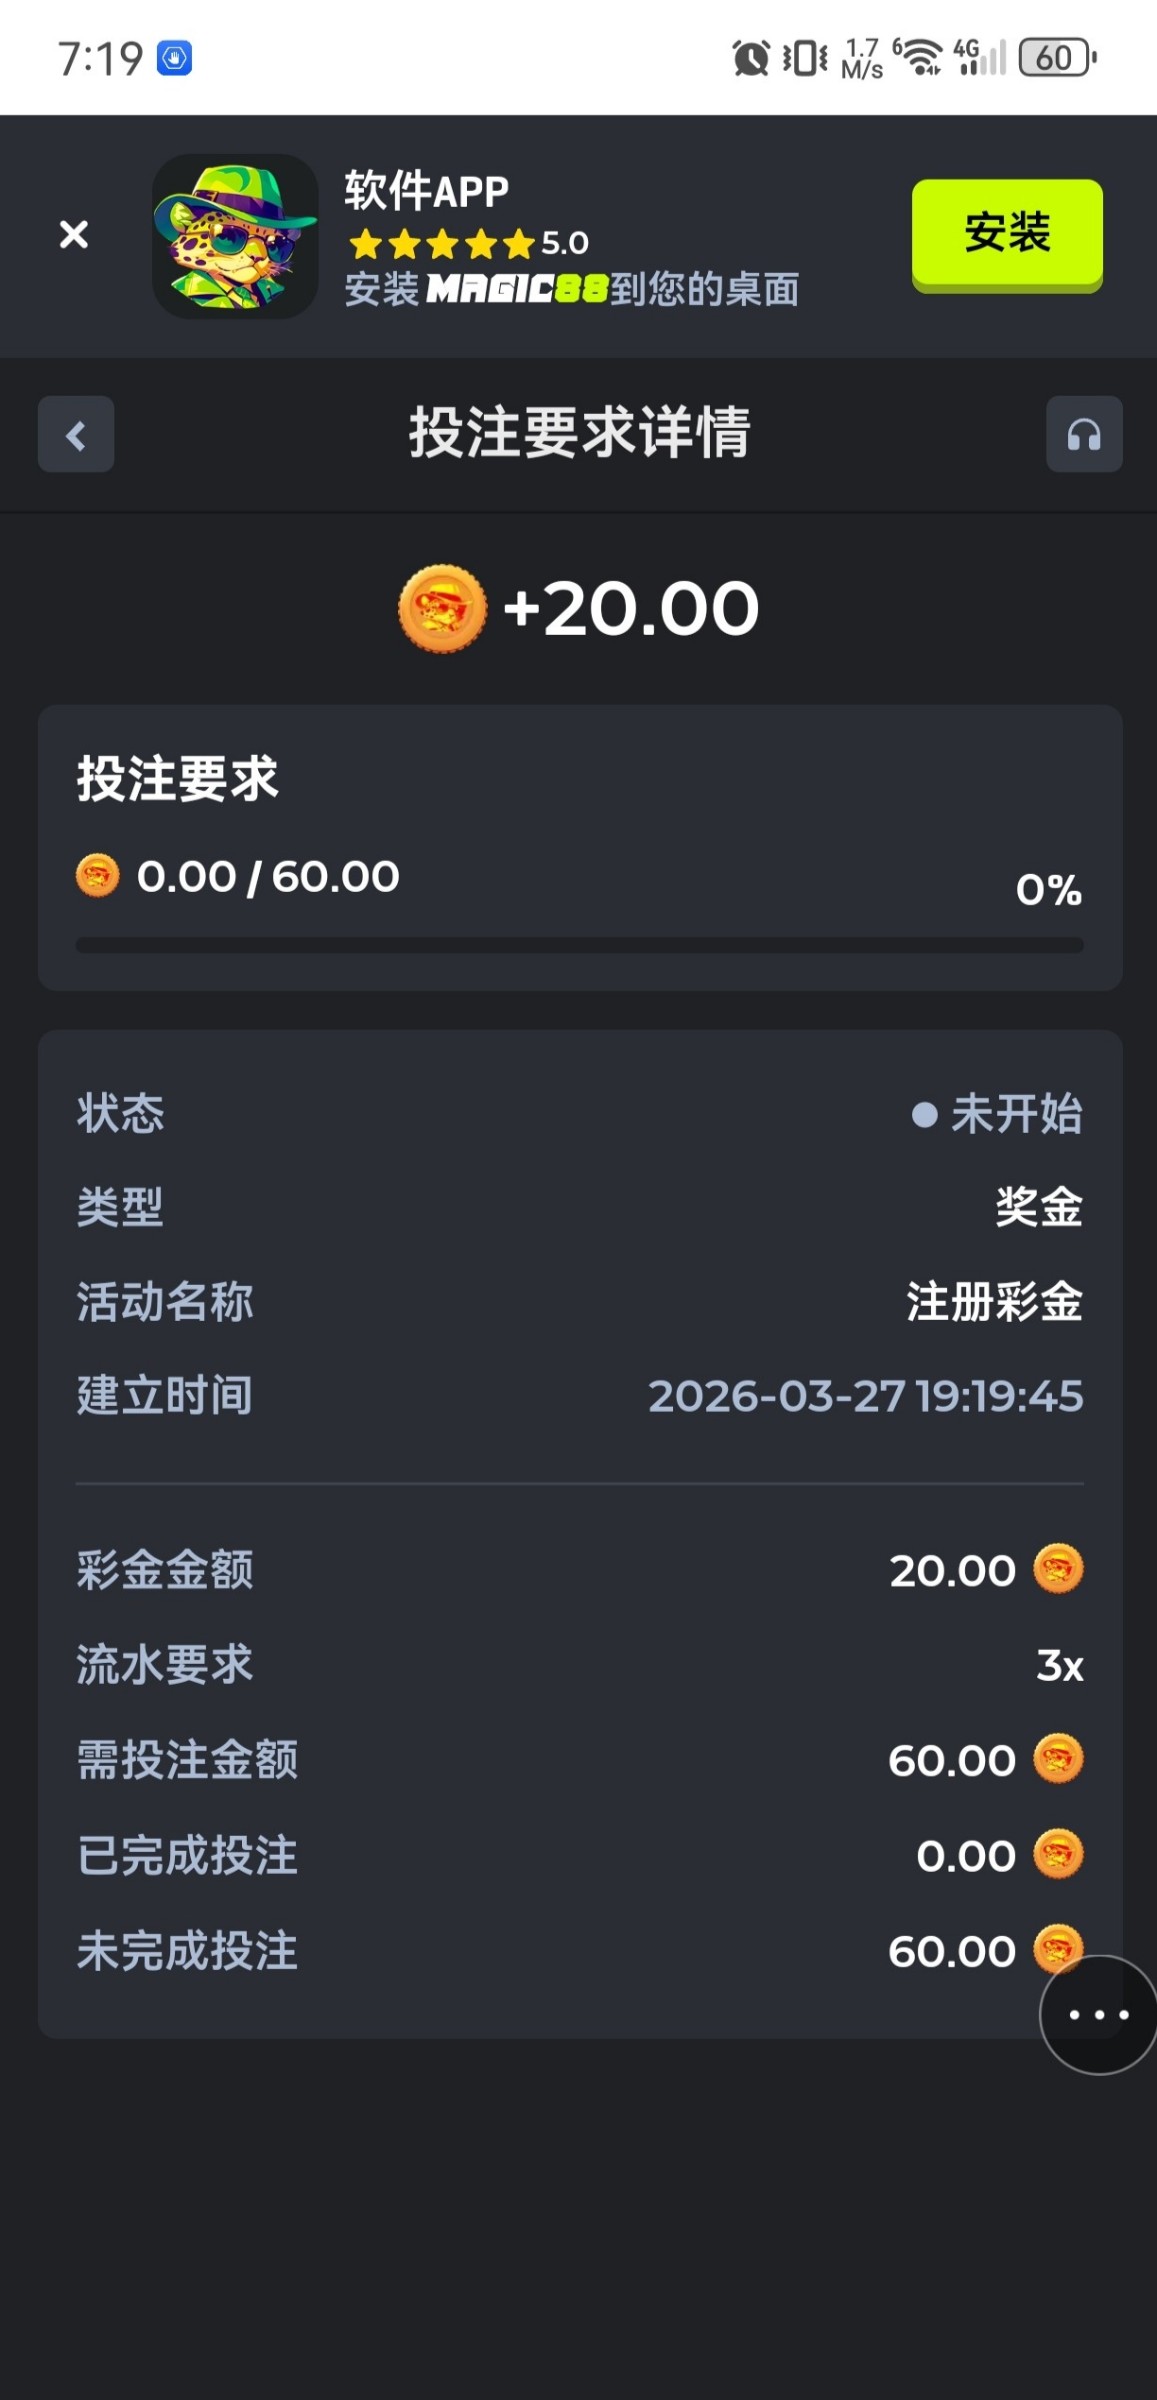
Task: Tap the 注册彩金 activity name
Action: [x=994, y=1302]
